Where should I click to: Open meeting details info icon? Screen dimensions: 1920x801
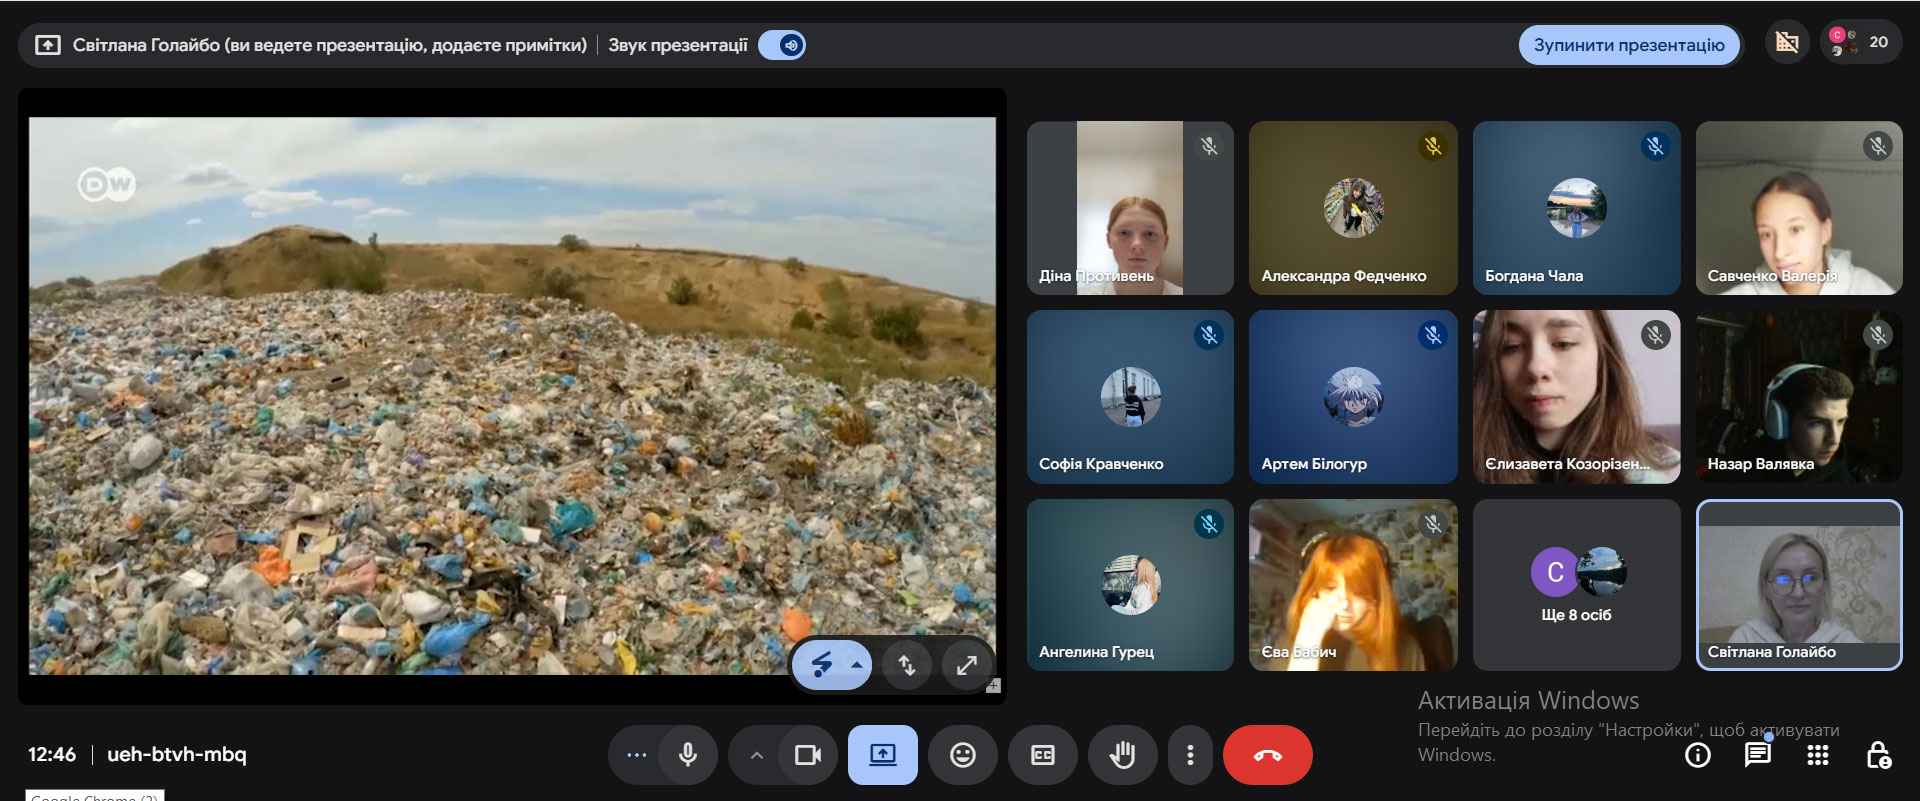[1697, 755]
